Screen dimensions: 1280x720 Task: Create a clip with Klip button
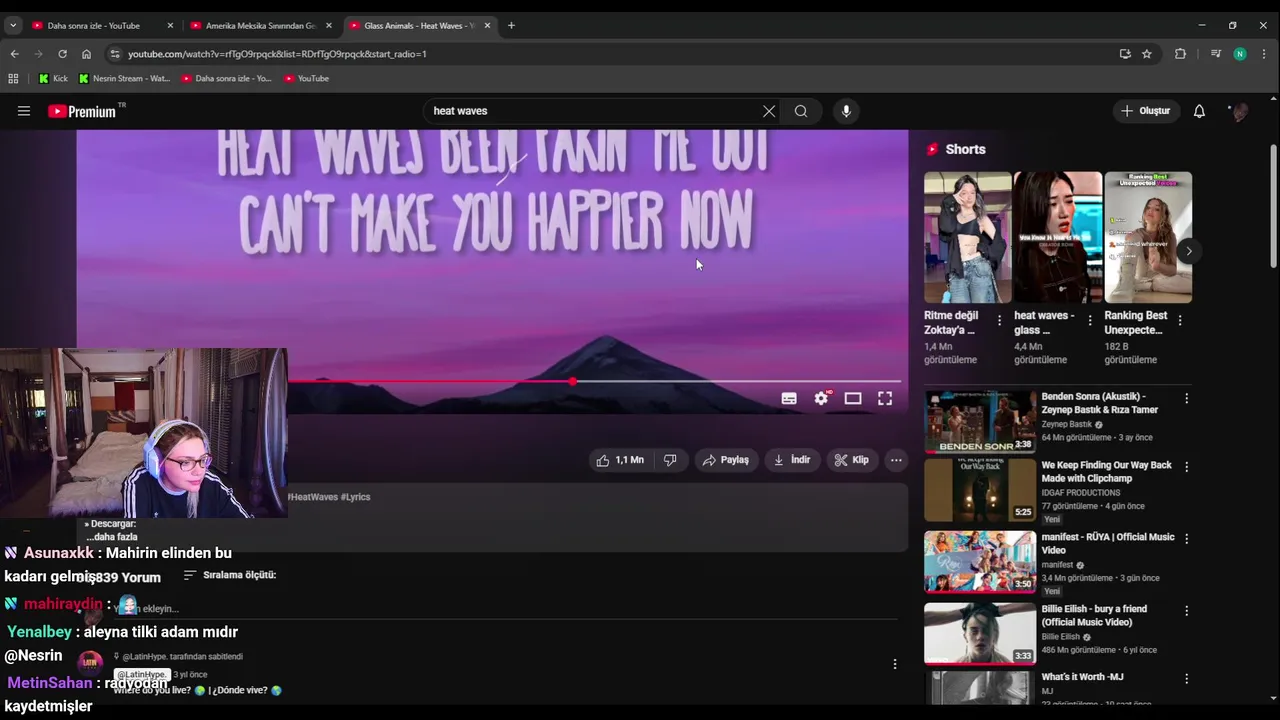coord(852,460)
